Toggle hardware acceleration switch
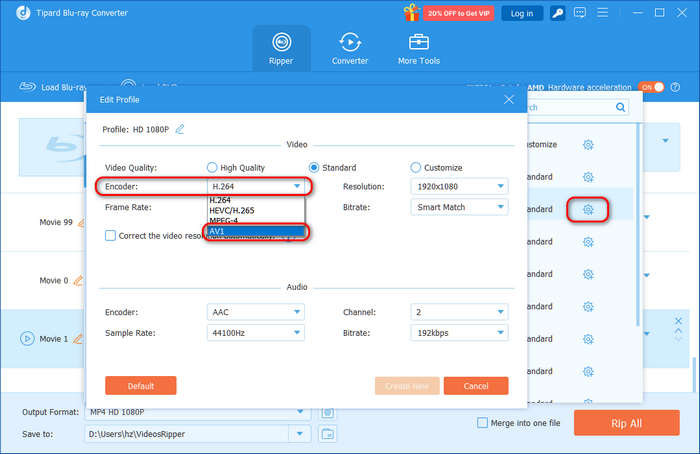The width and height of the screenshot is (700, 454). pos(651,87)
